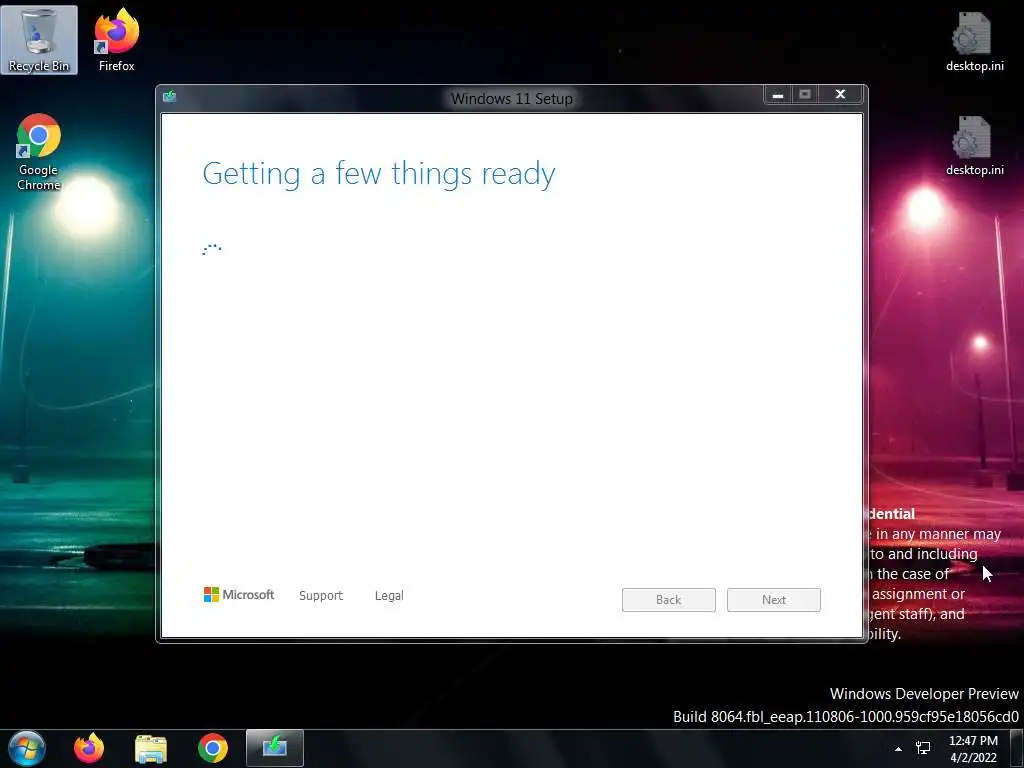
Task: Minimize the Windows 11 Setup window
Action: coord(778,95)
